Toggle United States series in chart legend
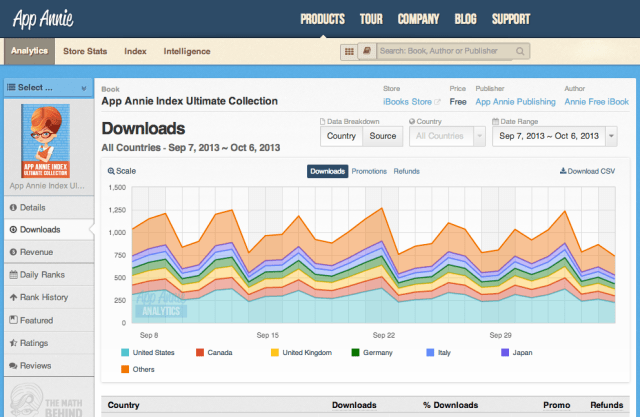The width and height of the screenshot is (640, 417). [x=148, y=353]
